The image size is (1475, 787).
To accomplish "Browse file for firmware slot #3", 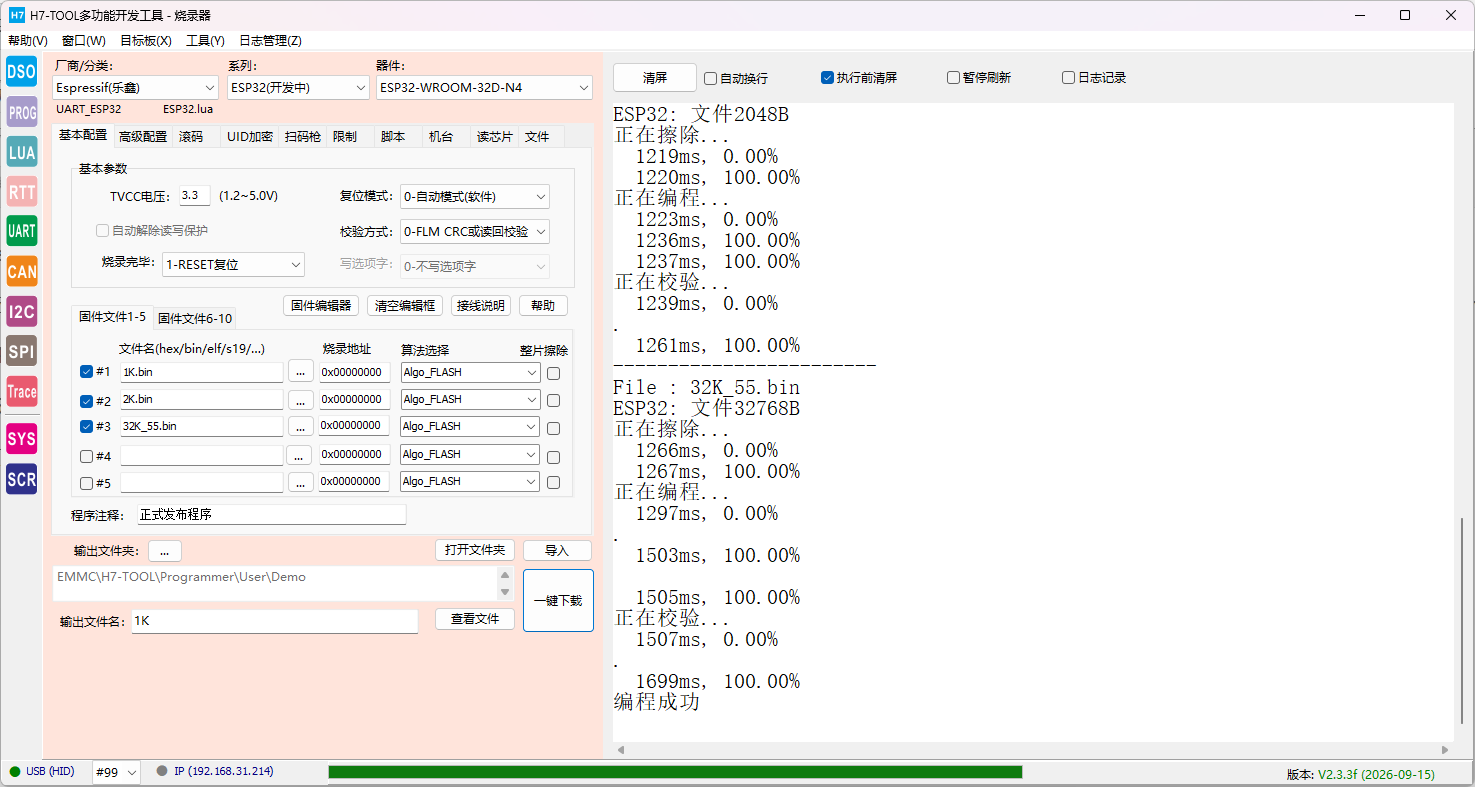I will pyautogui.click(x=301, y=426).
